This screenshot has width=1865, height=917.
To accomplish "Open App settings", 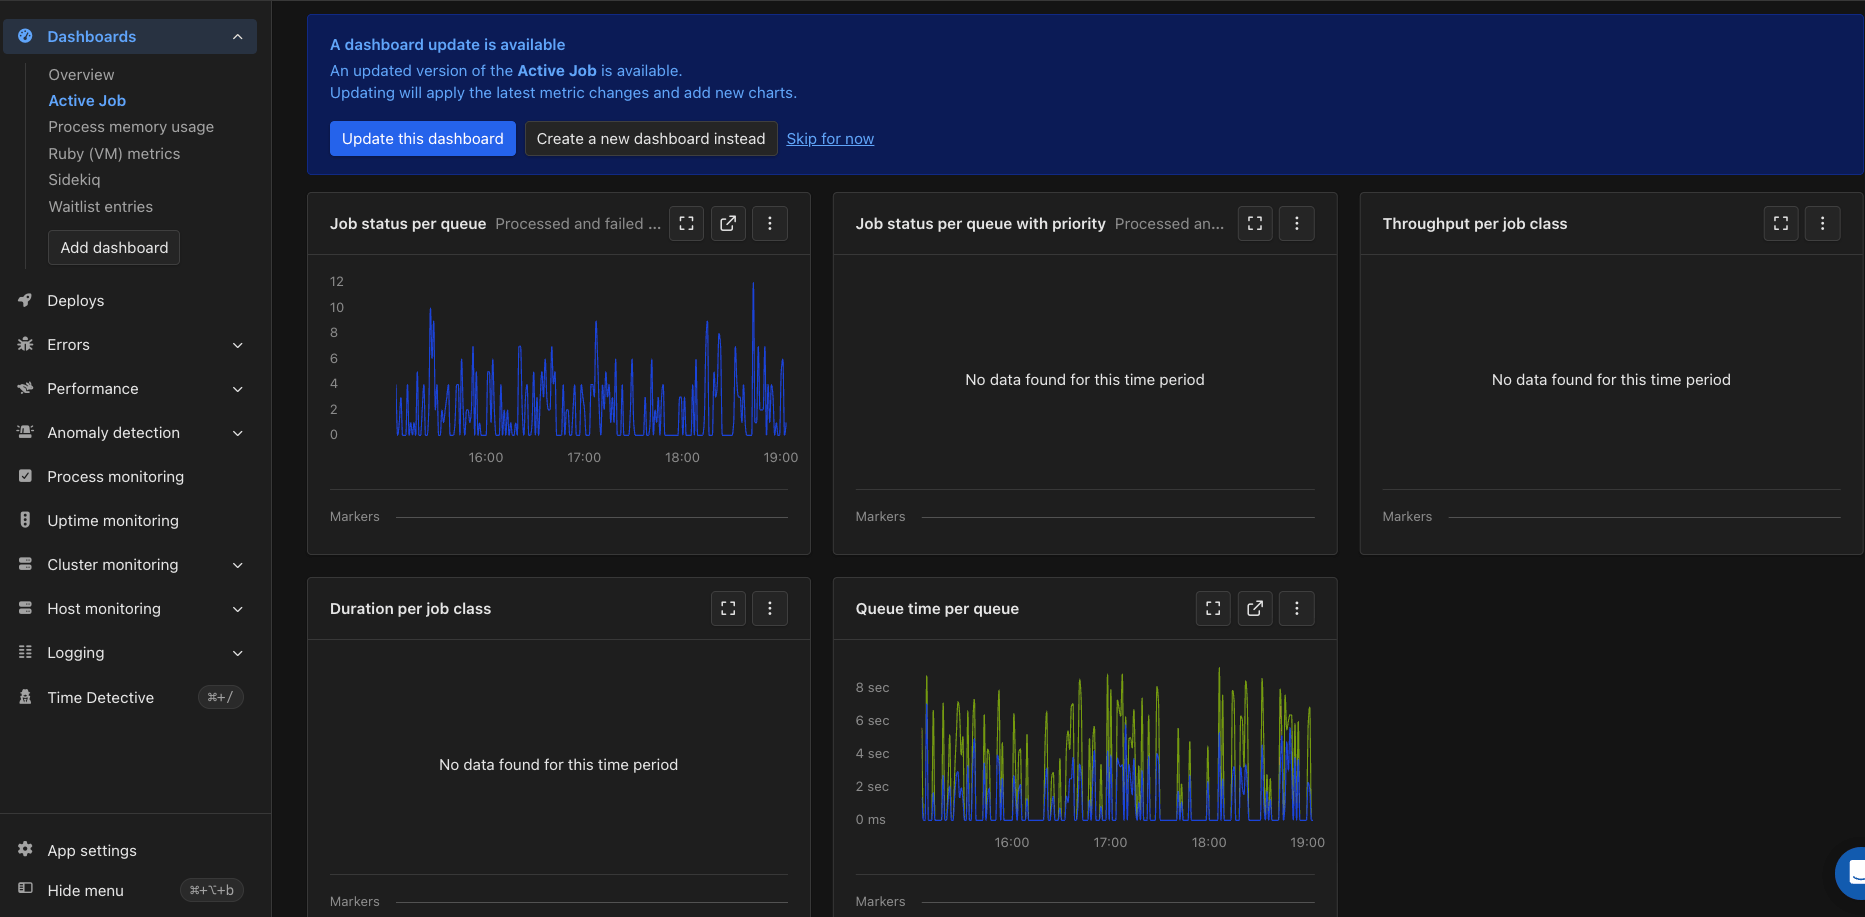I will pyautogui.click(x=92, y=851).
